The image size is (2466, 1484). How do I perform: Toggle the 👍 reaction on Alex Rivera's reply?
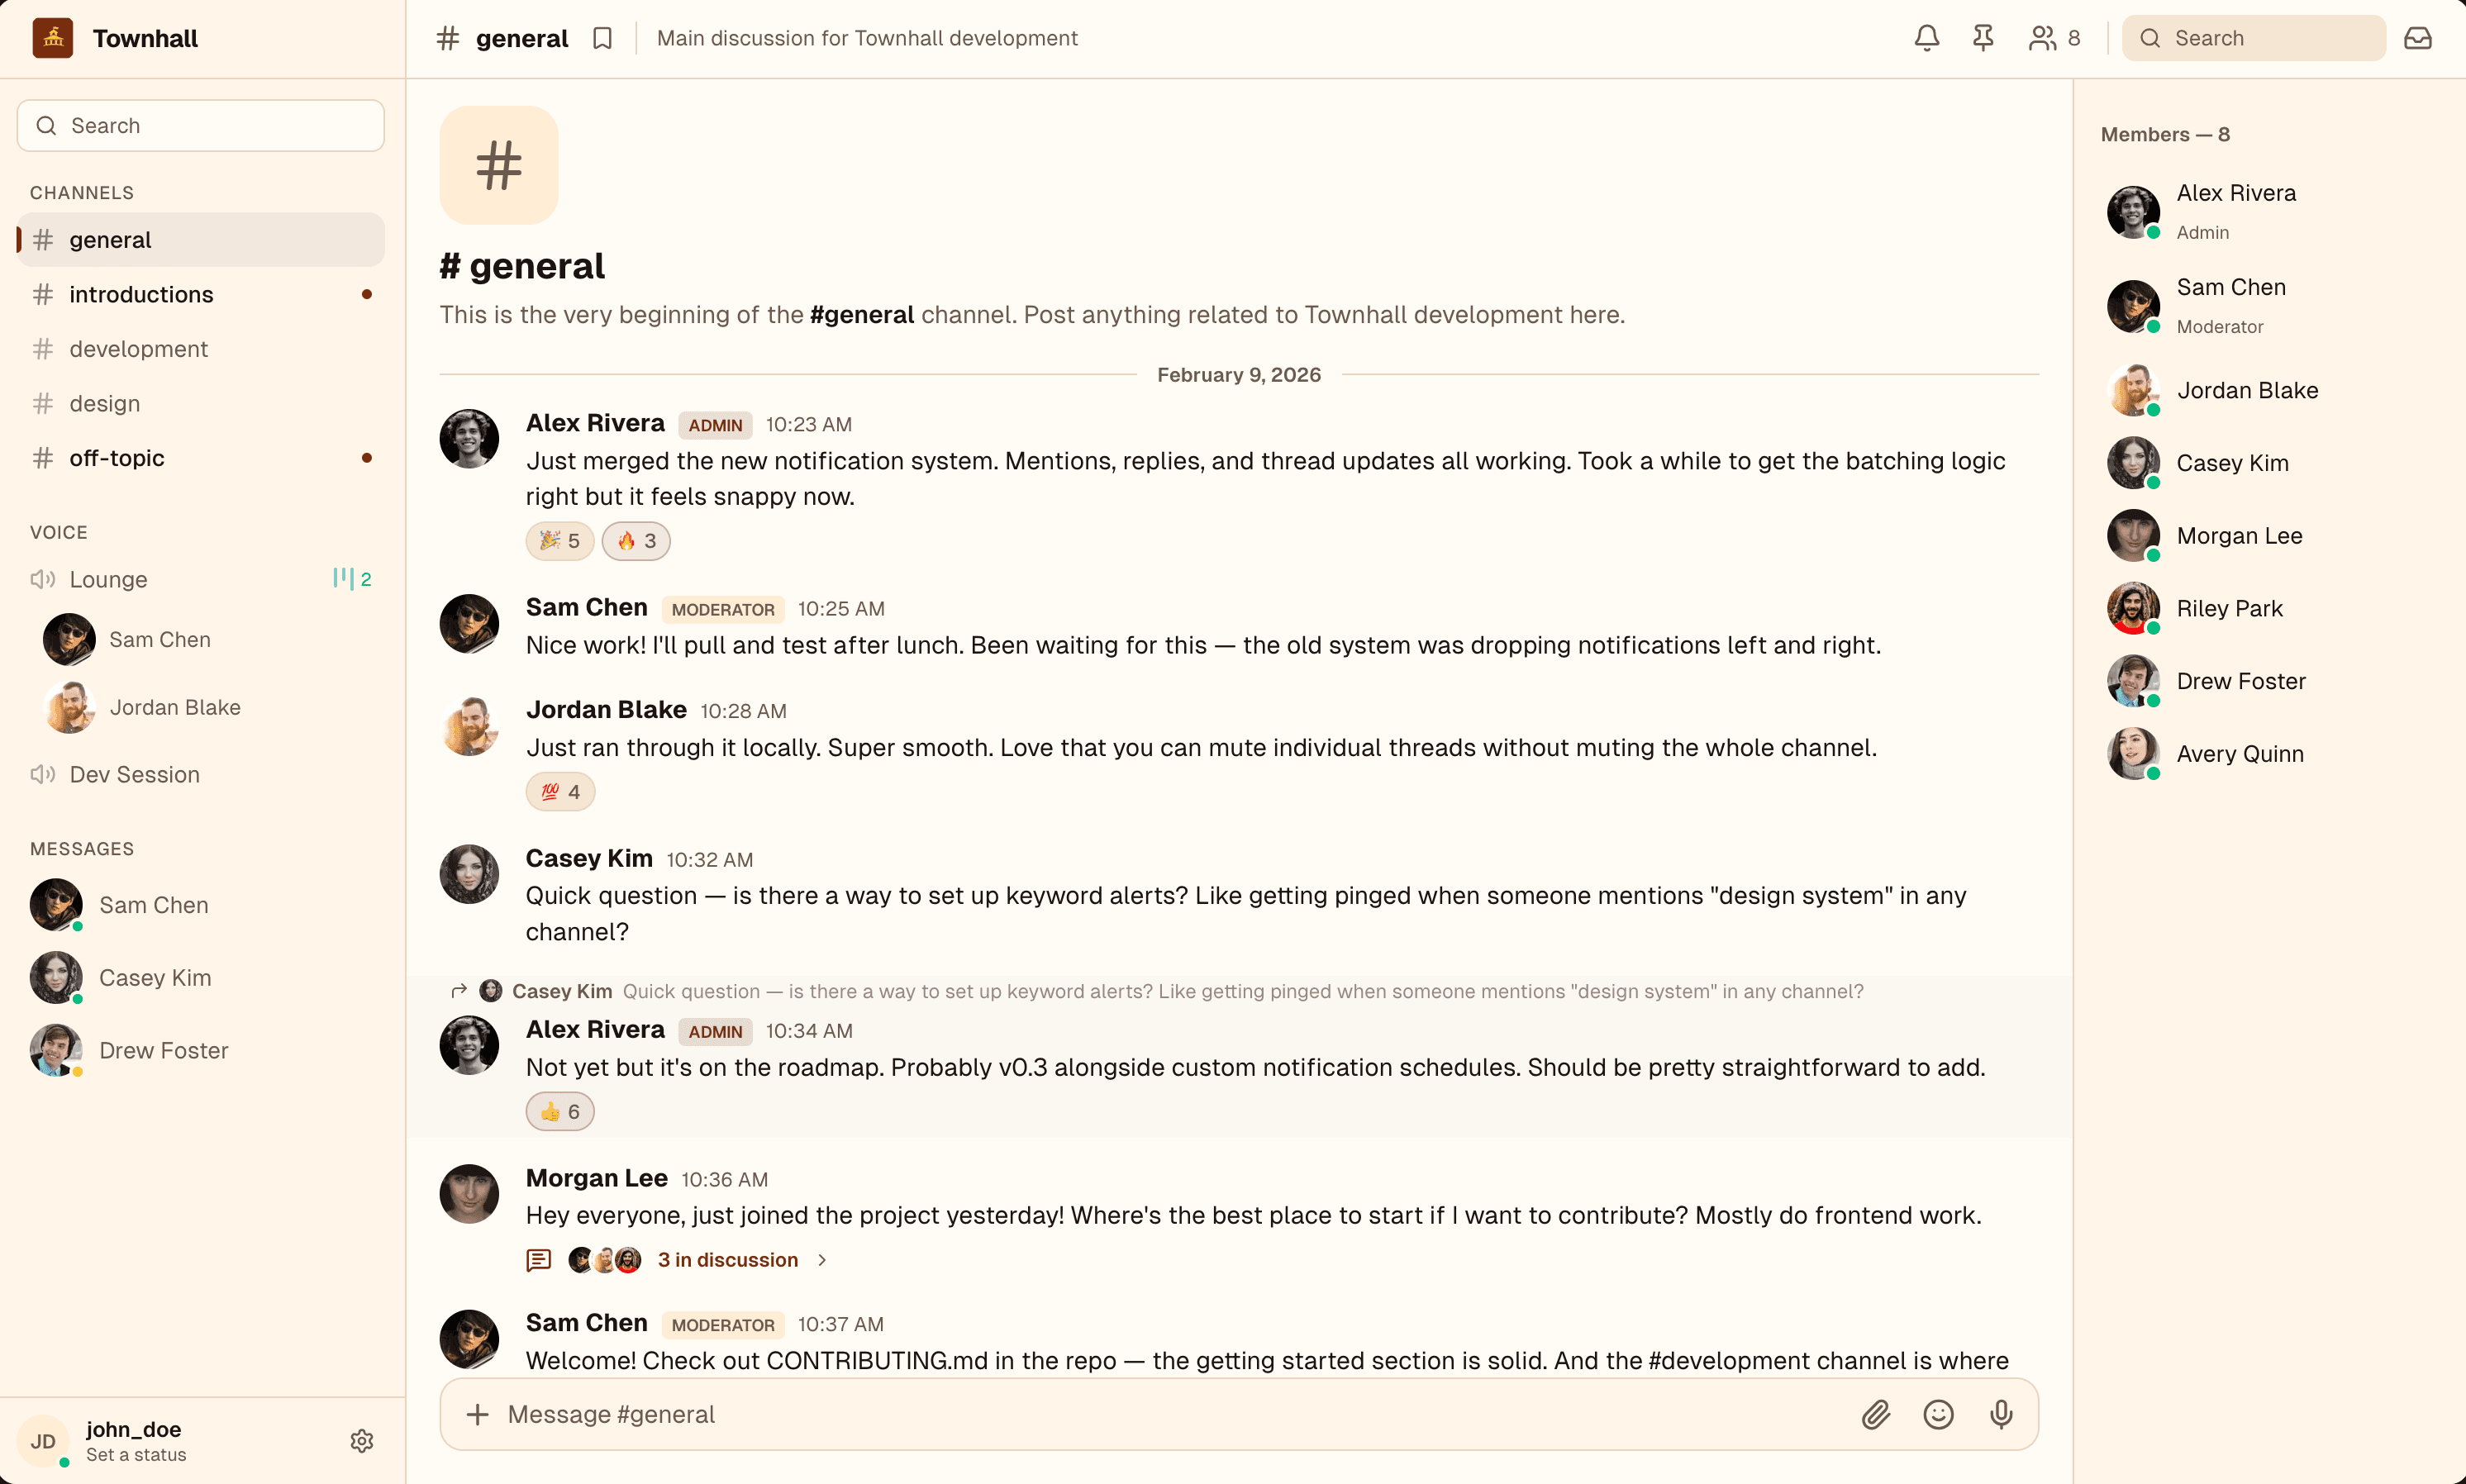[x=560, y=1111]
